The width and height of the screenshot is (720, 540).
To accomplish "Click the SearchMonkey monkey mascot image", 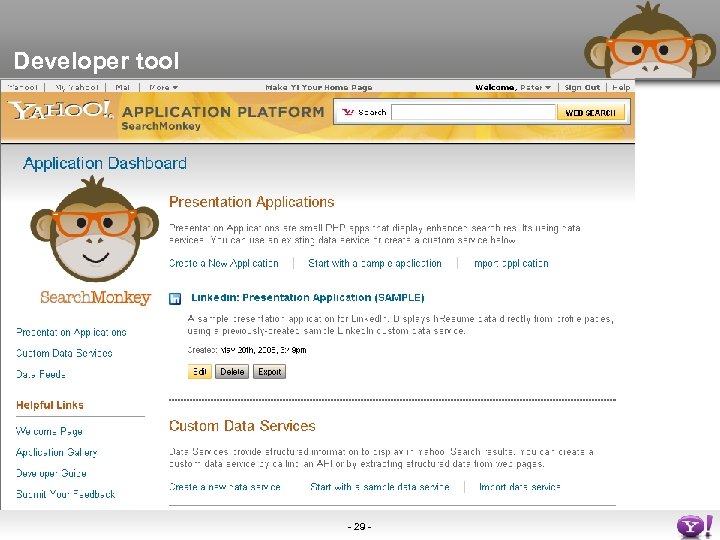I will 95,229.
